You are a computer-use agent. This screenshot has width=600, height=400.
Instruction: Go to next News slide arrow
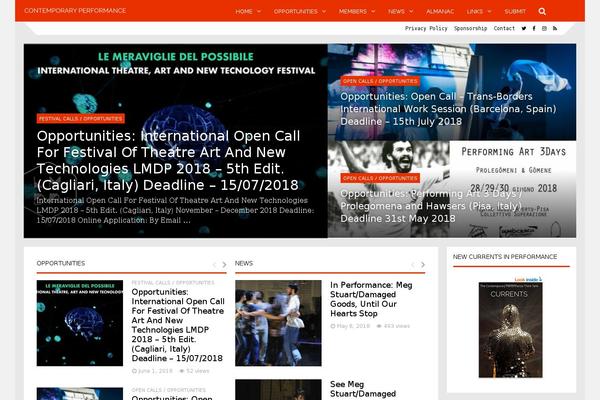pos(423,264)
